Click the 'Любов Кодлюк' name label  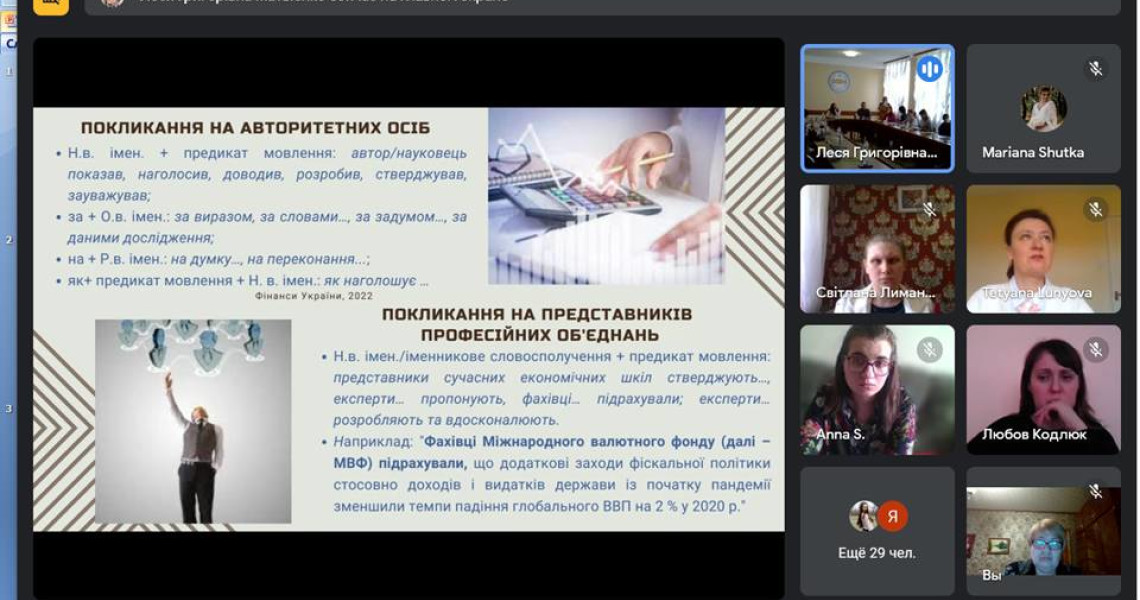(1034, 434)
